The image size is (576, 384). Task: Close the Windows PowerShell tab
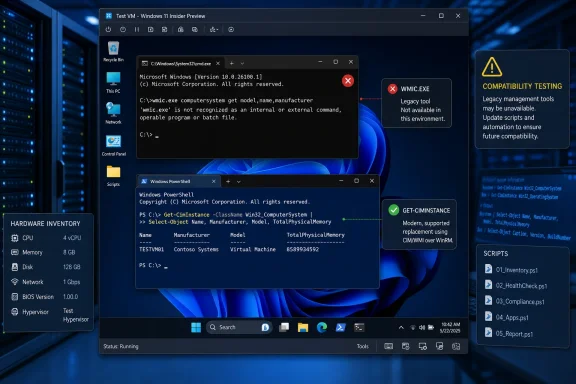click(x=213, y=182)
